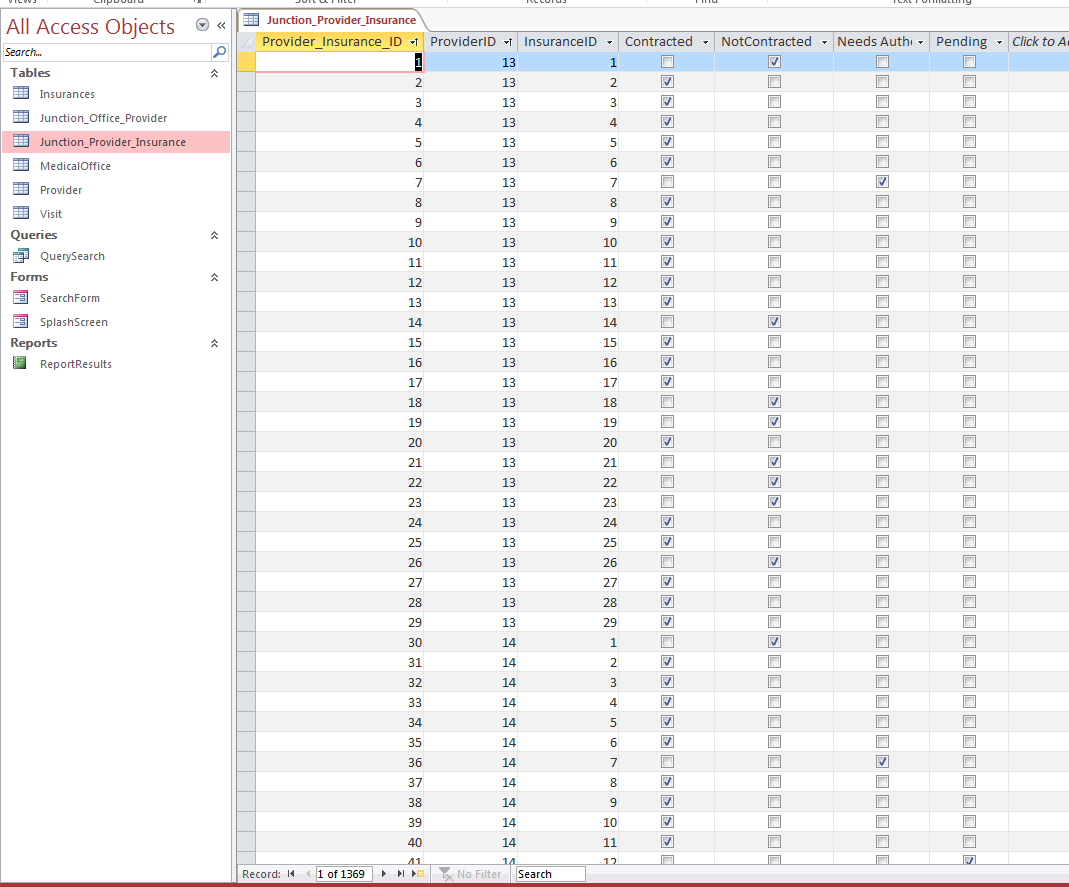Collapse the navigation pane with the shutter bar button

[x=222, y=25]
